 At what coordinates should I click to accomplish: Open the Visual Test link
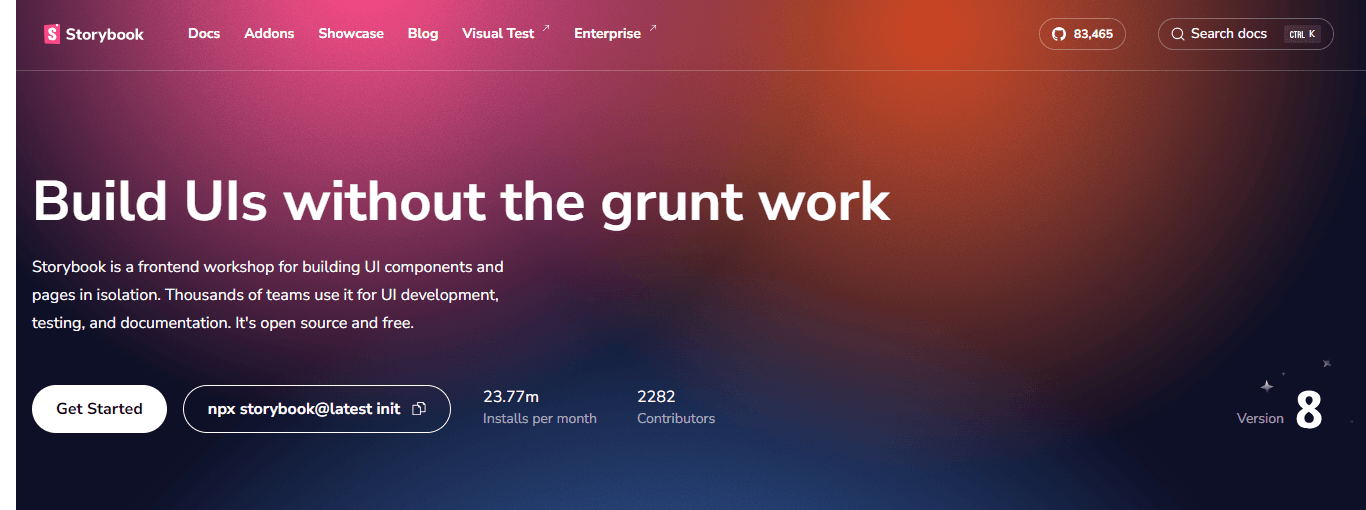tap(498, 34)
